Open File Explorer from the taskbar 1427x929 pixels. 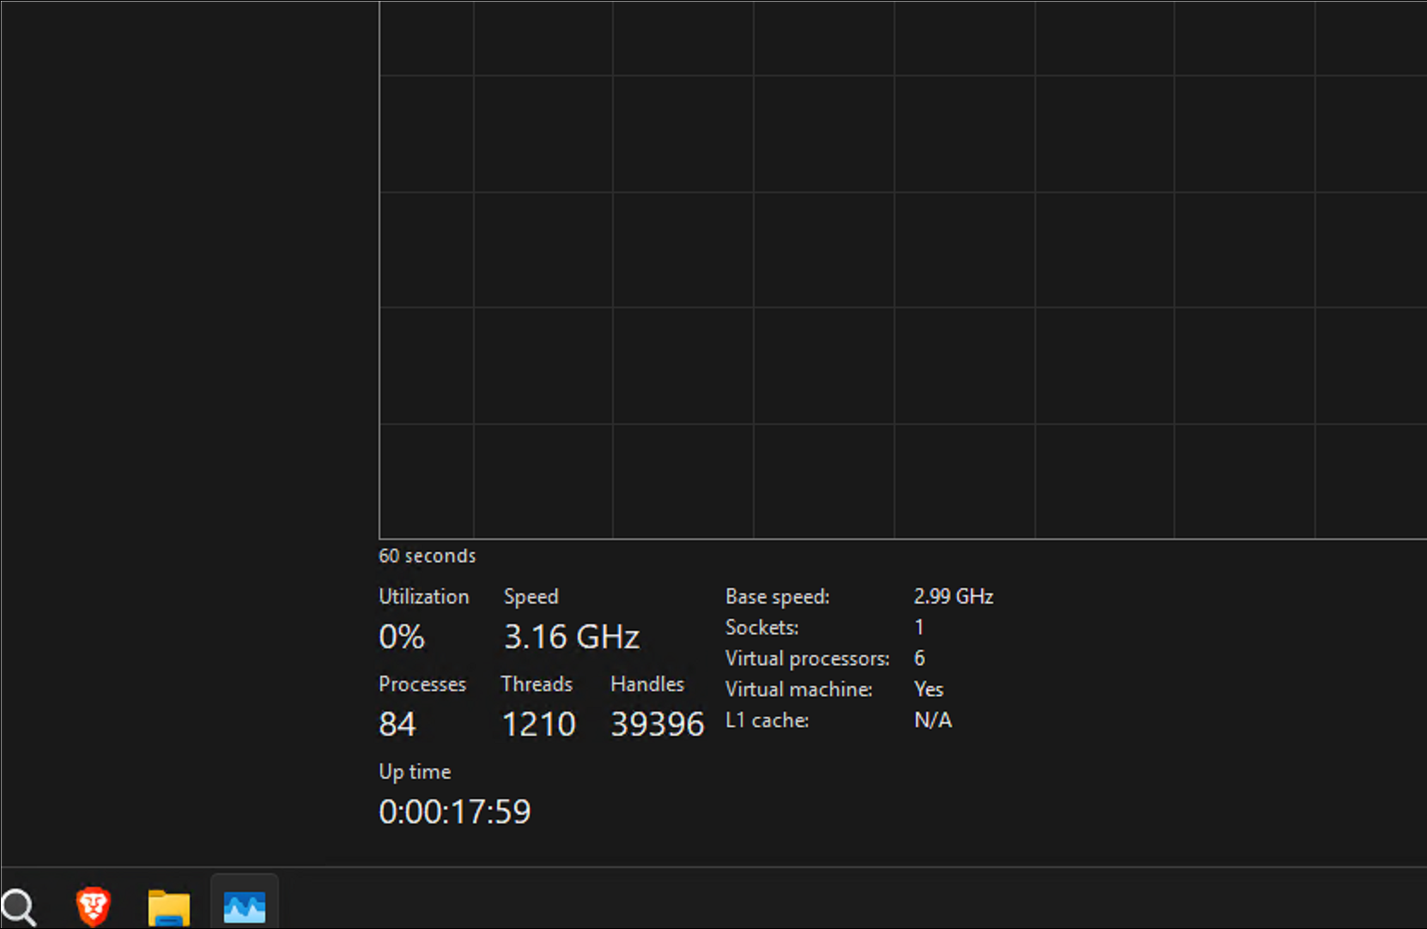(x=168, y=906)
